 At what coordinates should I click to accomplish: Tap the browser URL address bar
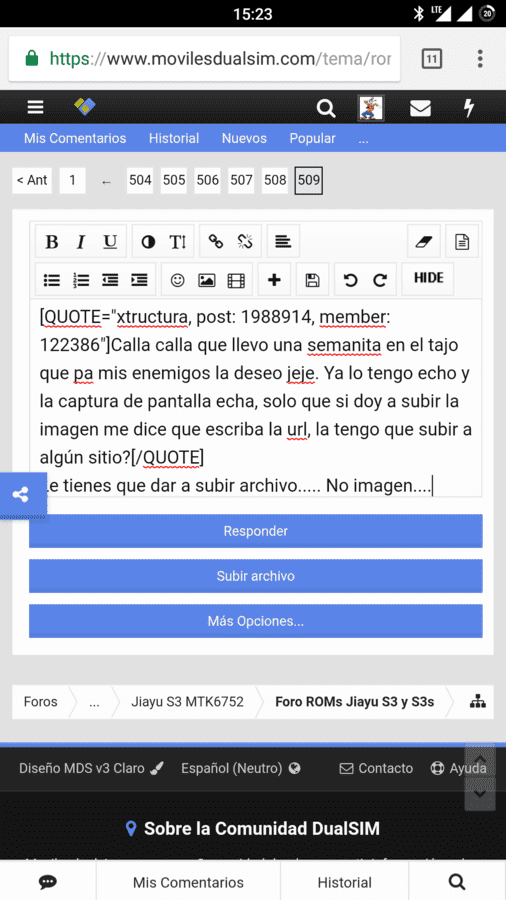[205, 59]
